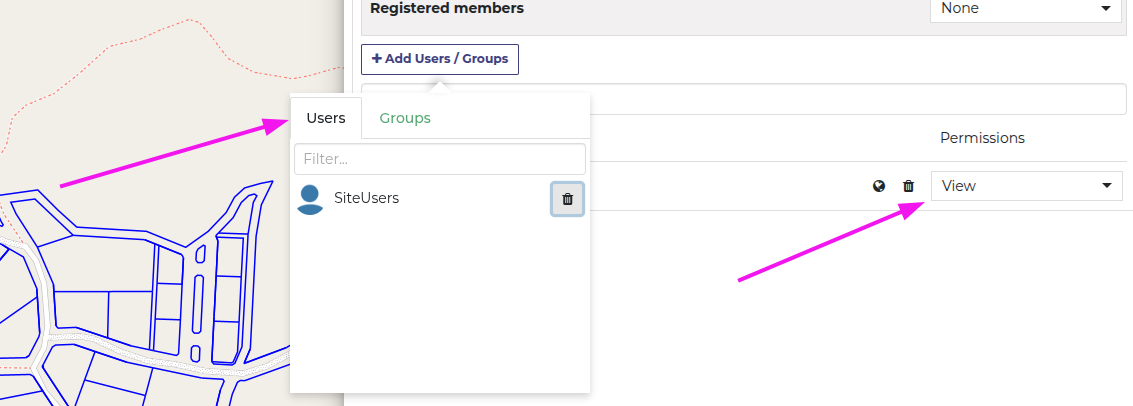Switch to the Users tab

coord(326,118)
